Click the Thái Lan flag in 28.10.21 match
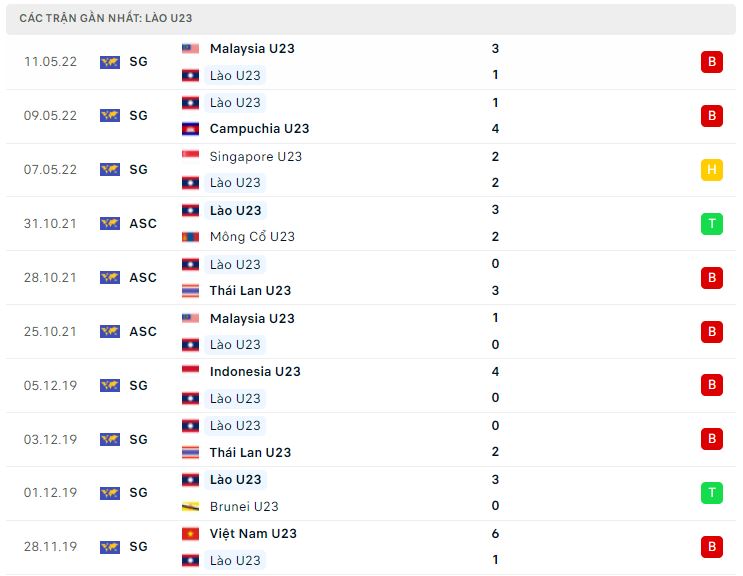Viewport: 743px width, 576px height. pyautogui.click(x=190, y=291)
